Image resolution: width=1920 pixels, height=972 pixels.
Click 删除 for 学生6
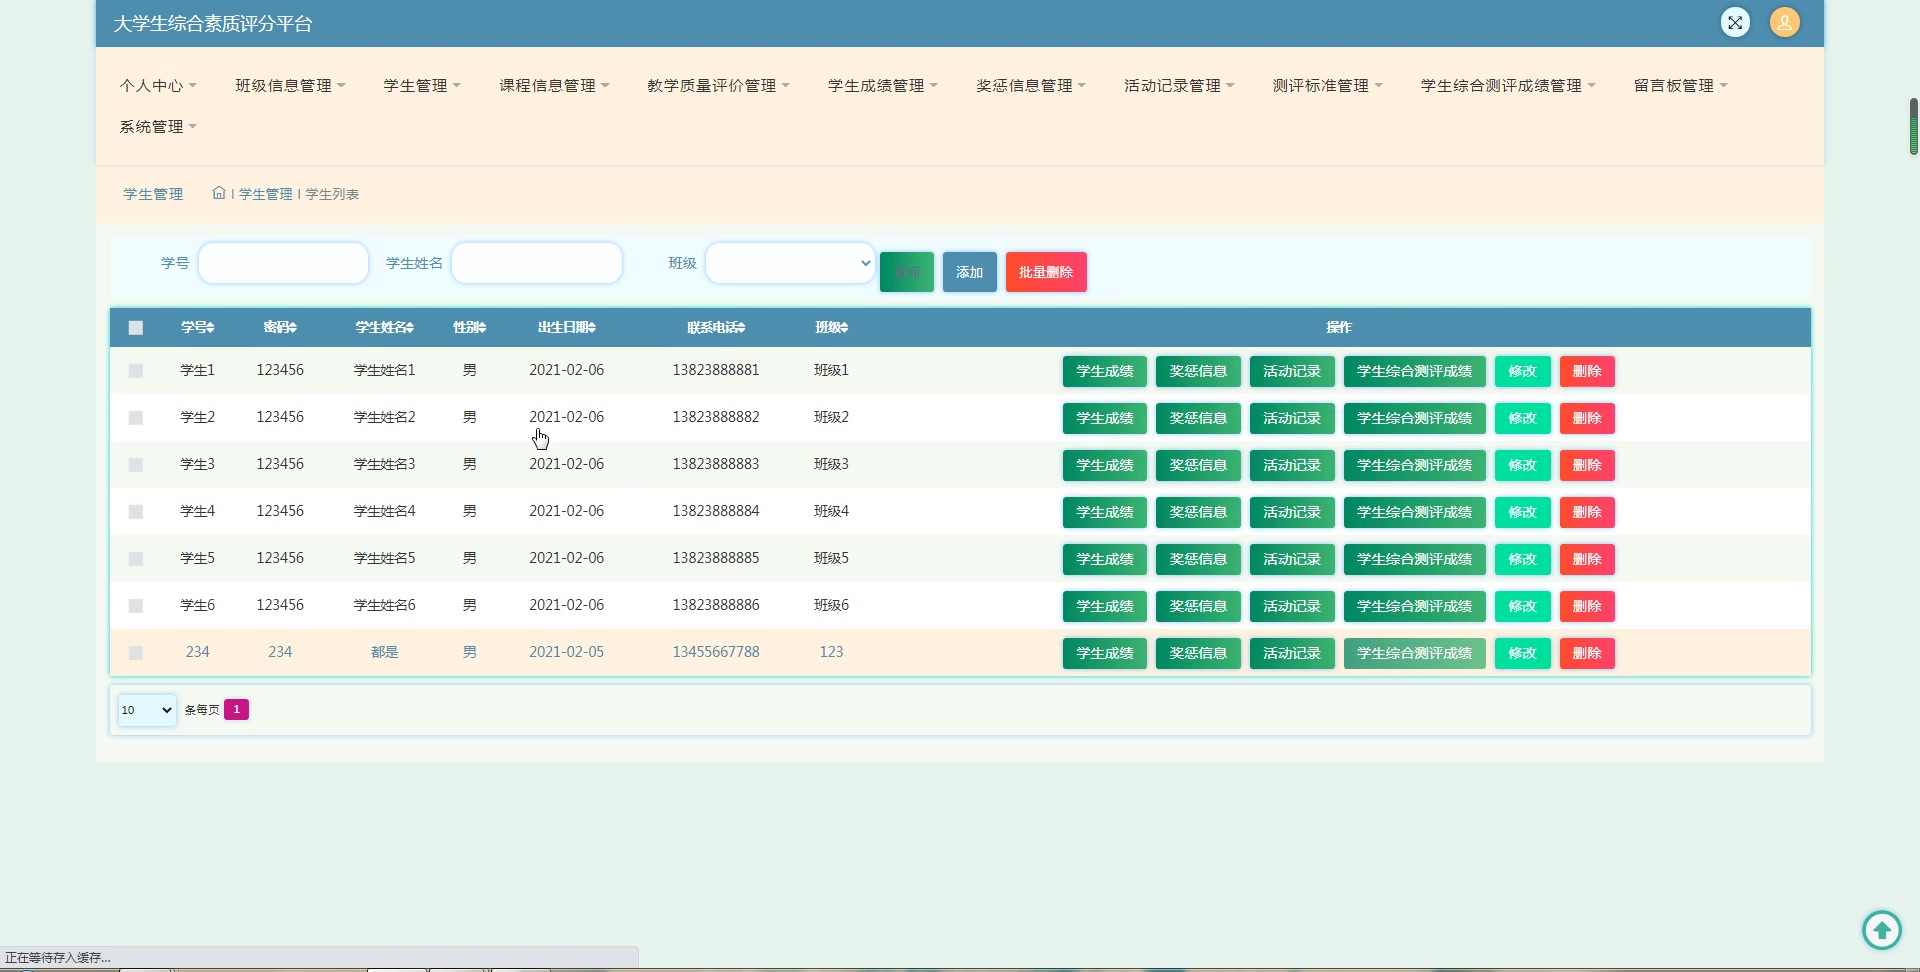click(x=1587, y=606)
